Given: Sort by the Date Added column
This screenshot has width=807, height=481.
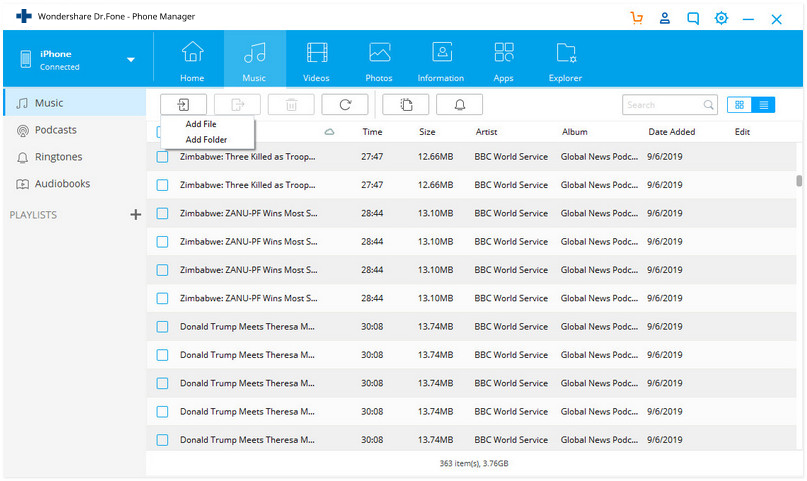Looking at the screenshot, I should (x=671, y=132).
